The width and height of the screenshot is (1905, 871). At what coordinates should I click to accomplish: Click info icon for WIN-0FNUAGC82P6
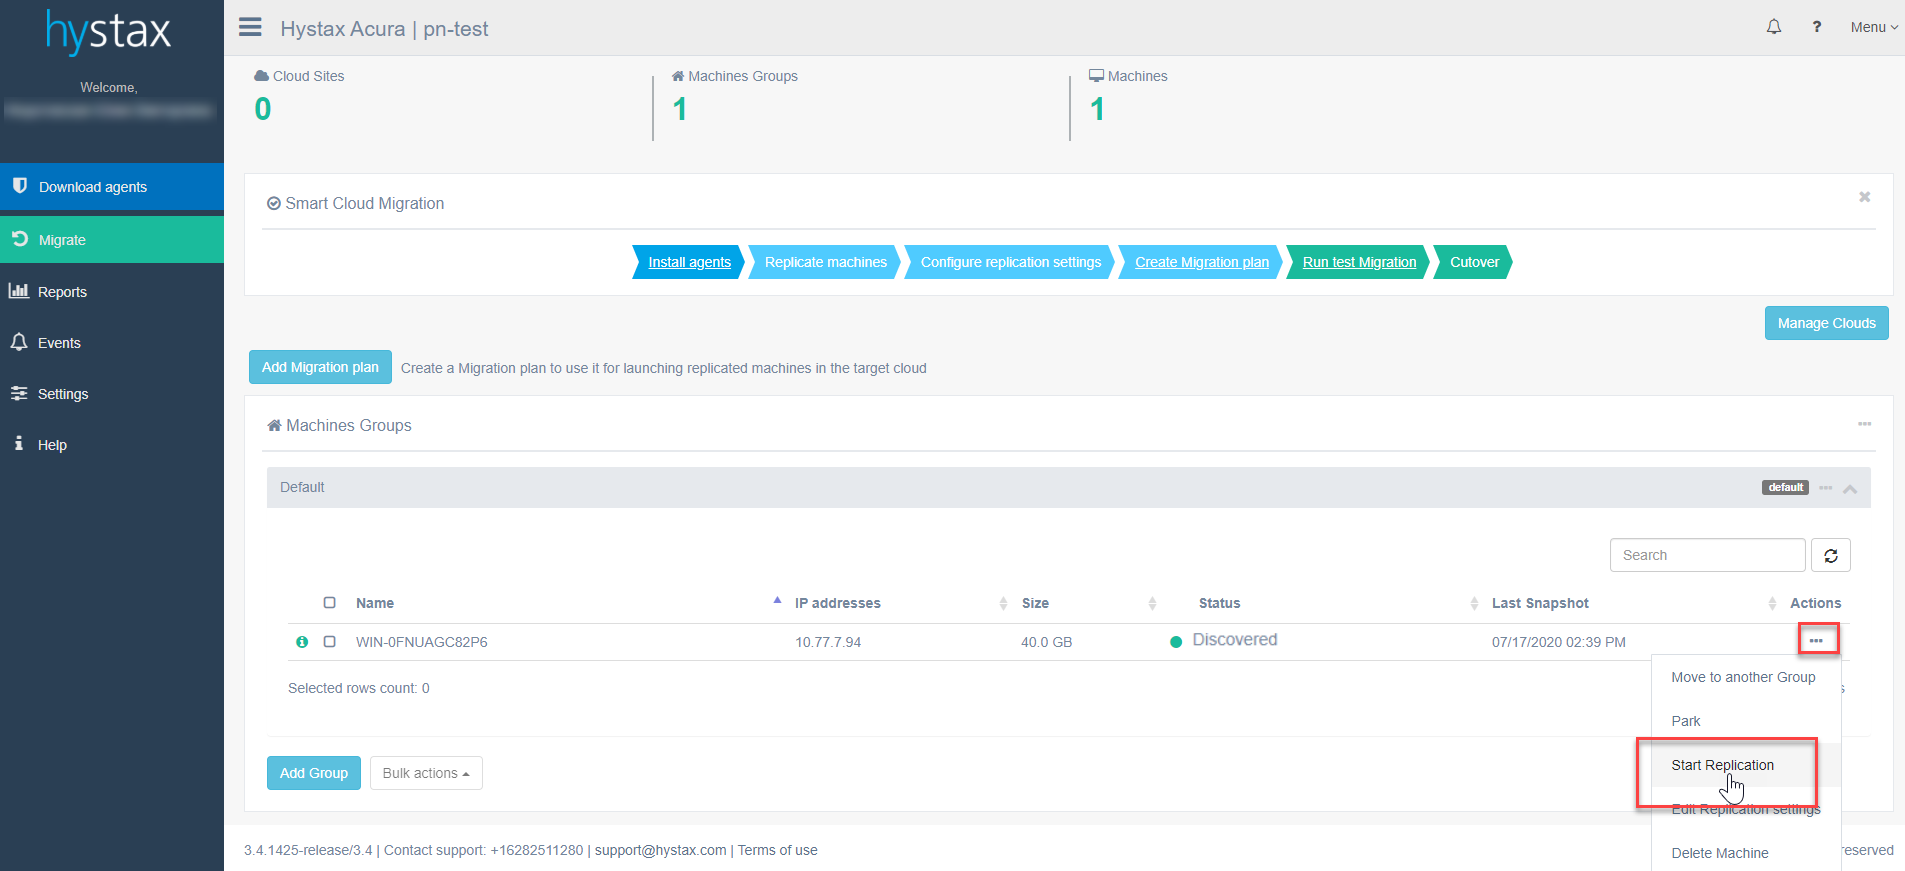[302, 642]
